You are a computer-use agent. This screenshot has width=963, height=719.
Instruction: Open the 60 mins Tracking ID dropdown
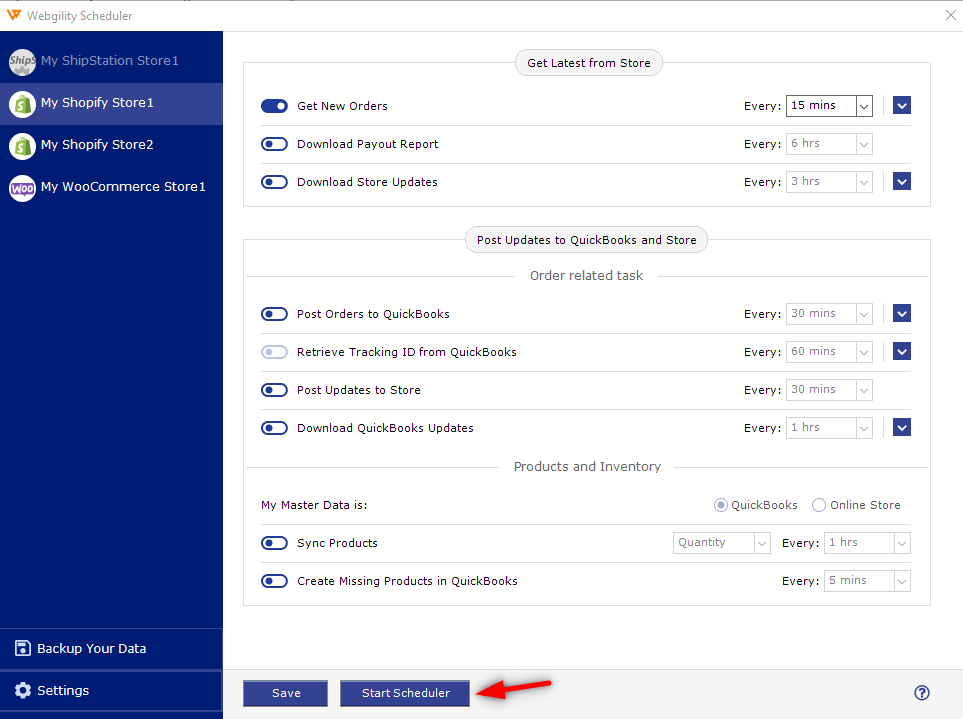pos(829,352)
